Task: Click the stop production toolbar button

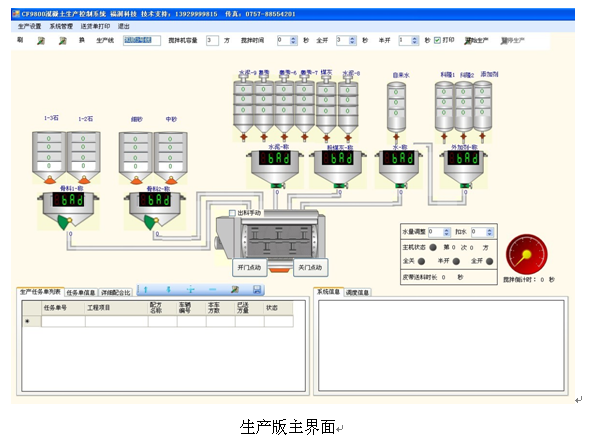Action: pyautogui.click(x=512, y=40)
